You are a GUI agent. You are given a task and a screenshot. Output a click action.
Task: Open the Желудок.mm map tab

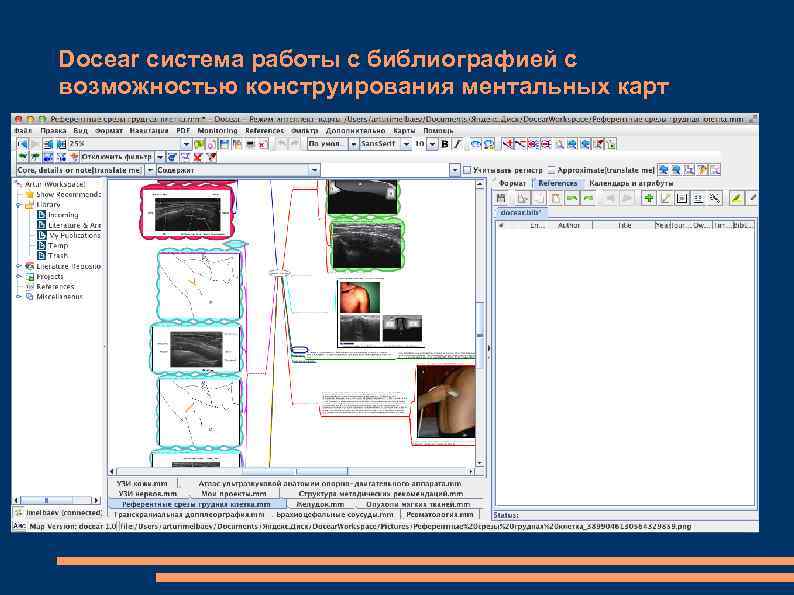[320, 504]
